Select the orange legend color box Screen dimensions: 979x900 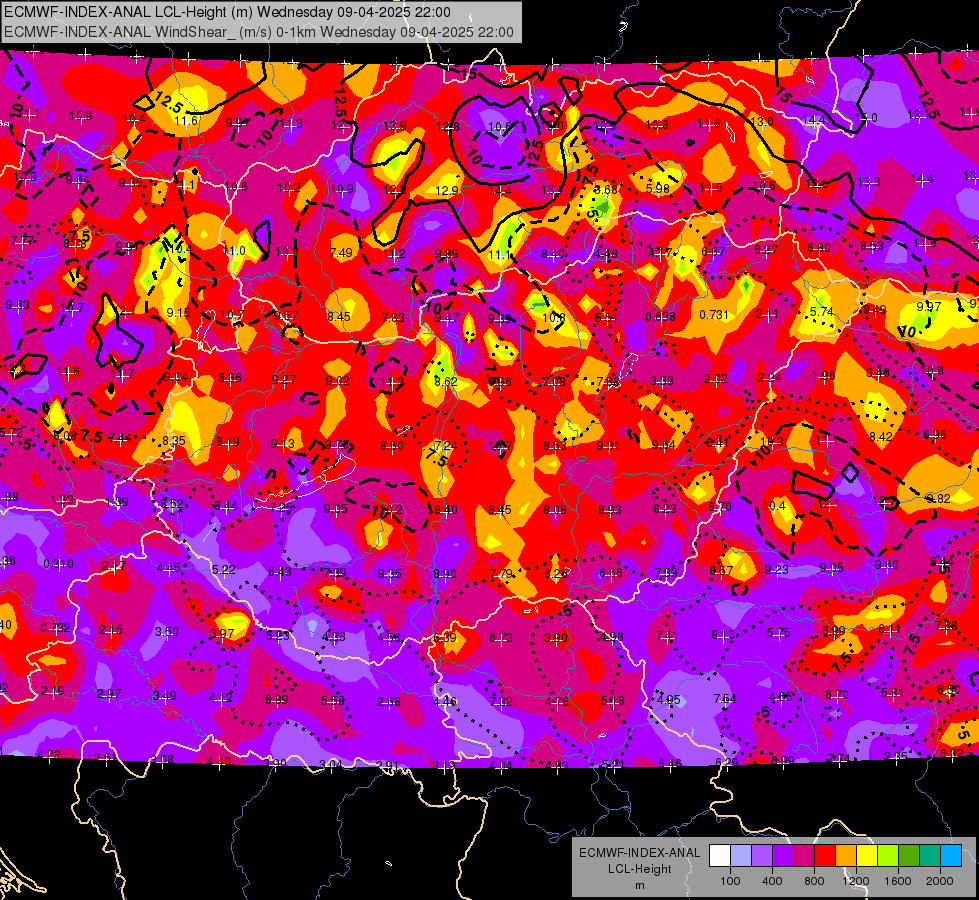(846, 856)
